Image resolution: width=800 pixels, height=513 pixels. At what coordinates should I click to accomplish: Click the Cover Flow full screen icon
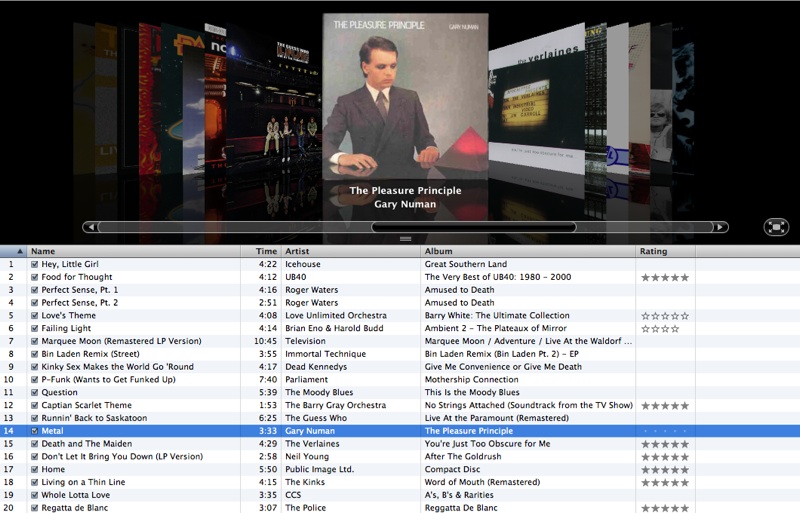pos(776,227)
